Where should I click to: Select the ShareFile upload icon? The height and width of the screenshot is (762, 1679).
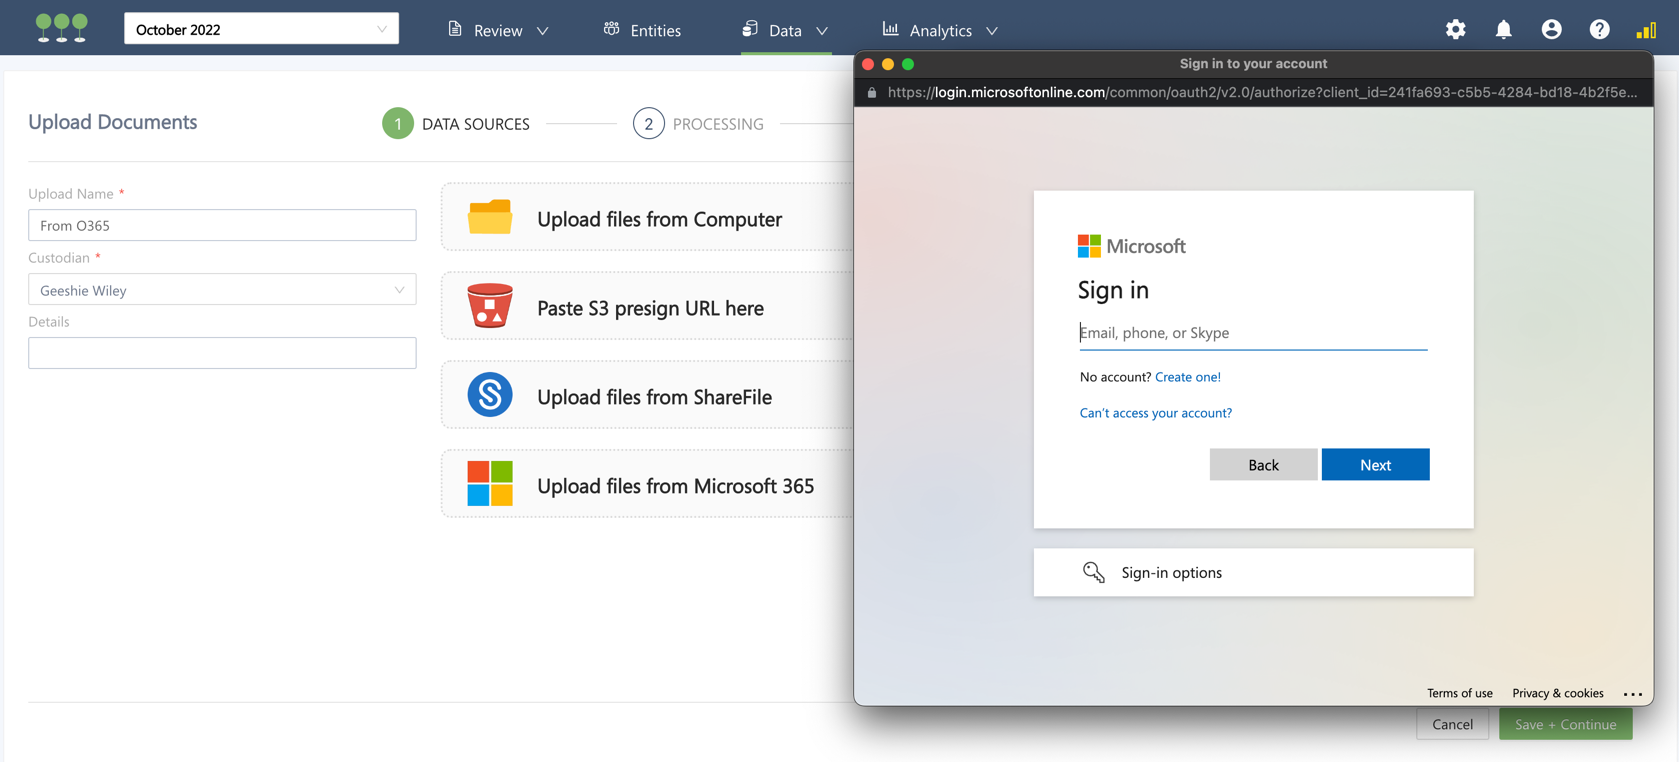pyautogui.click(x=490, y=396)
